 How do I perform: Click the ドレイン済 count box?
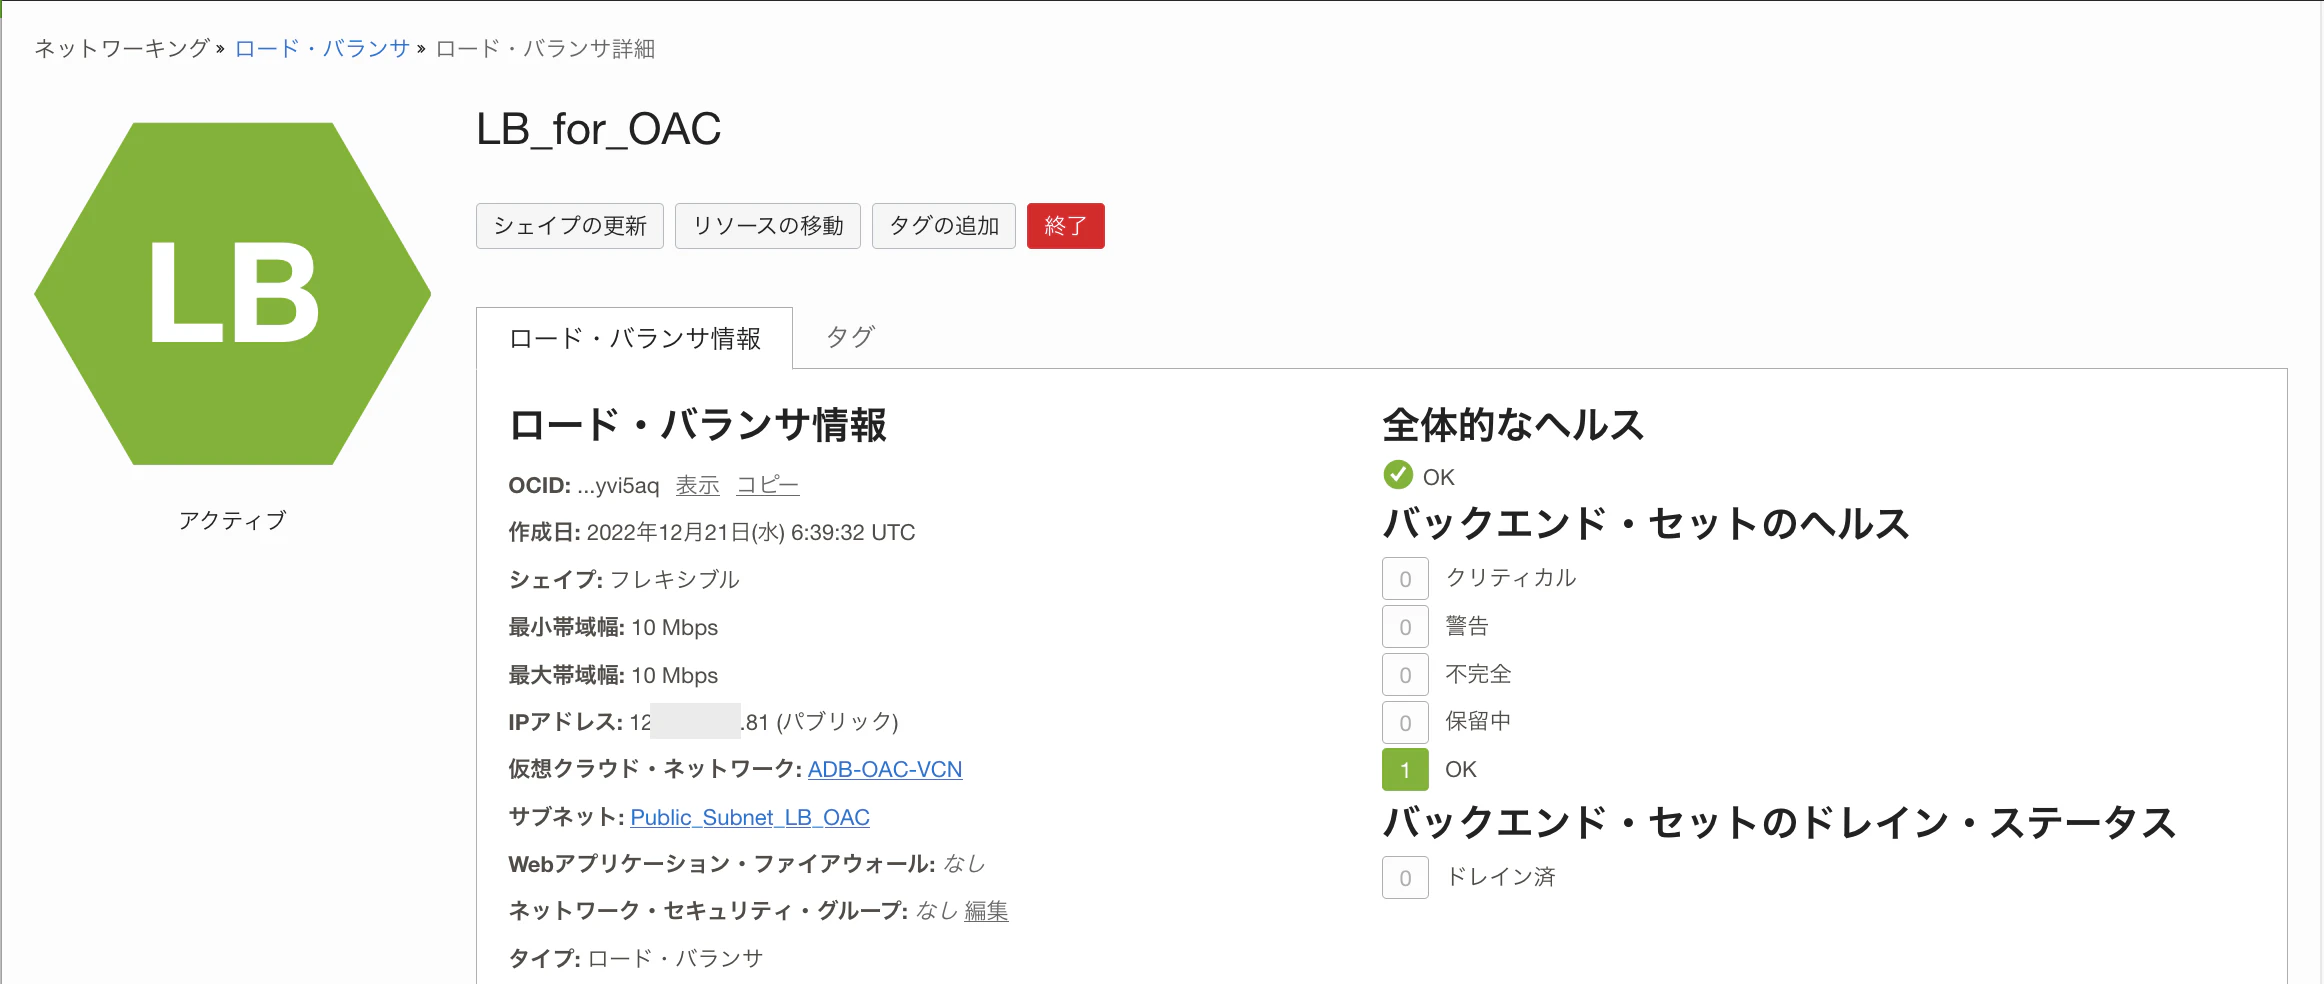[1405, 878]
